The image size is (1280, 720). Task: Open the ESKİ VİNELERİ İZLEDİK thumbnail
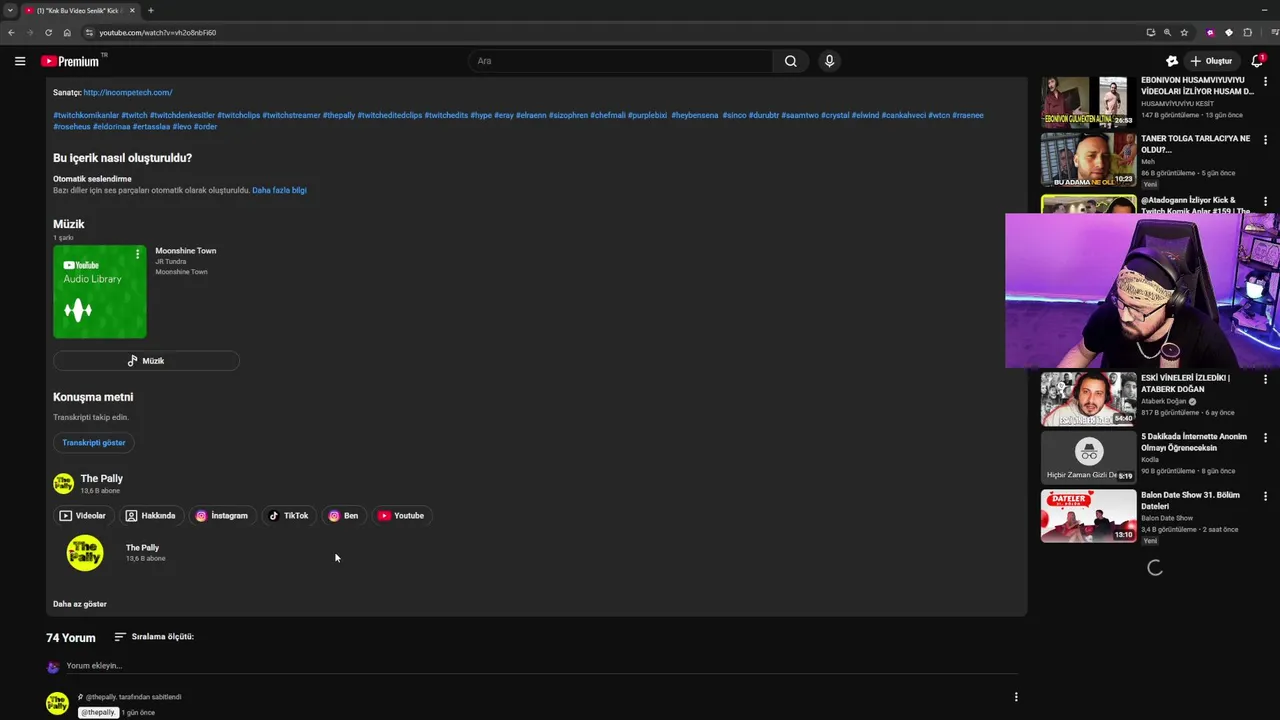pos(1088,399)
